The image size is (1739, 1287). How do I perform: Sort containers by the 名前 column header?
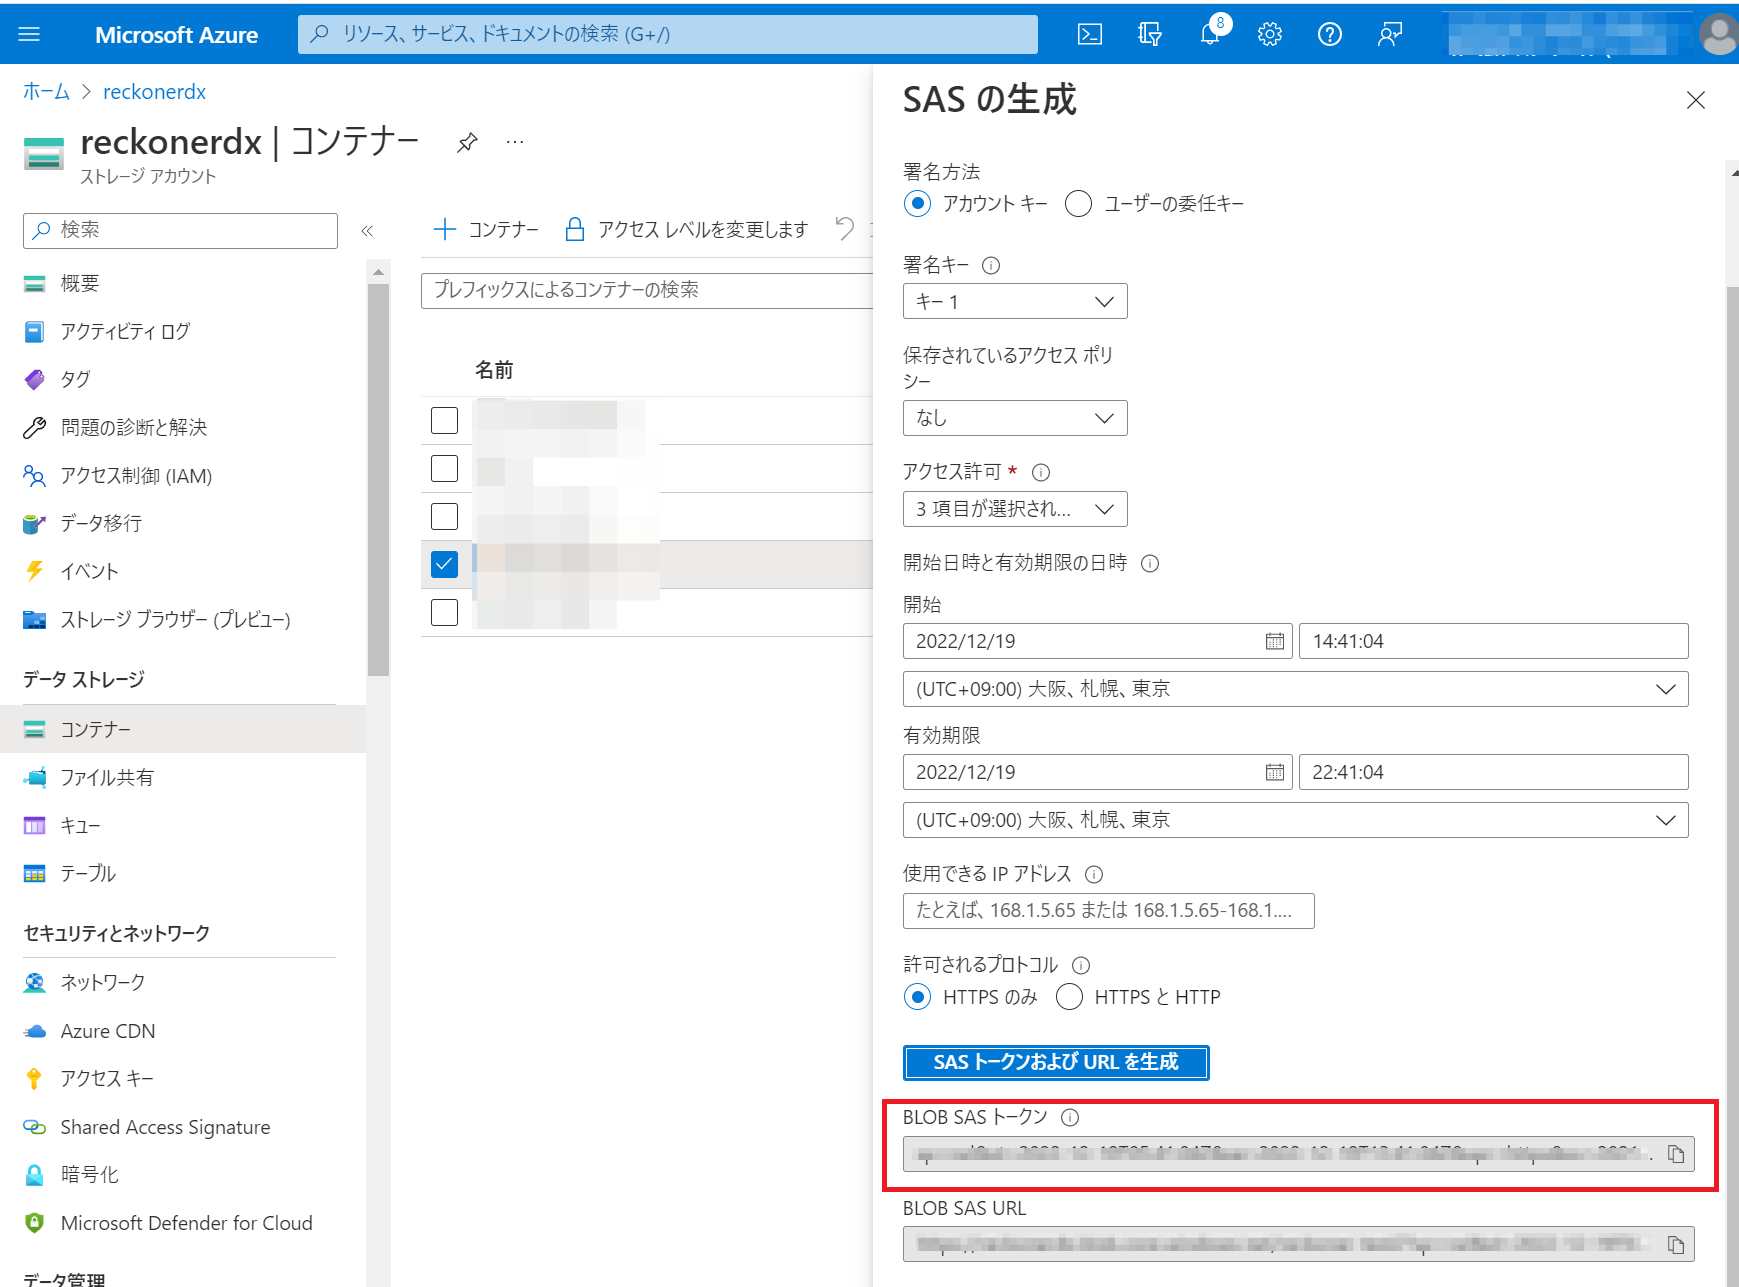tap(494, 370)
